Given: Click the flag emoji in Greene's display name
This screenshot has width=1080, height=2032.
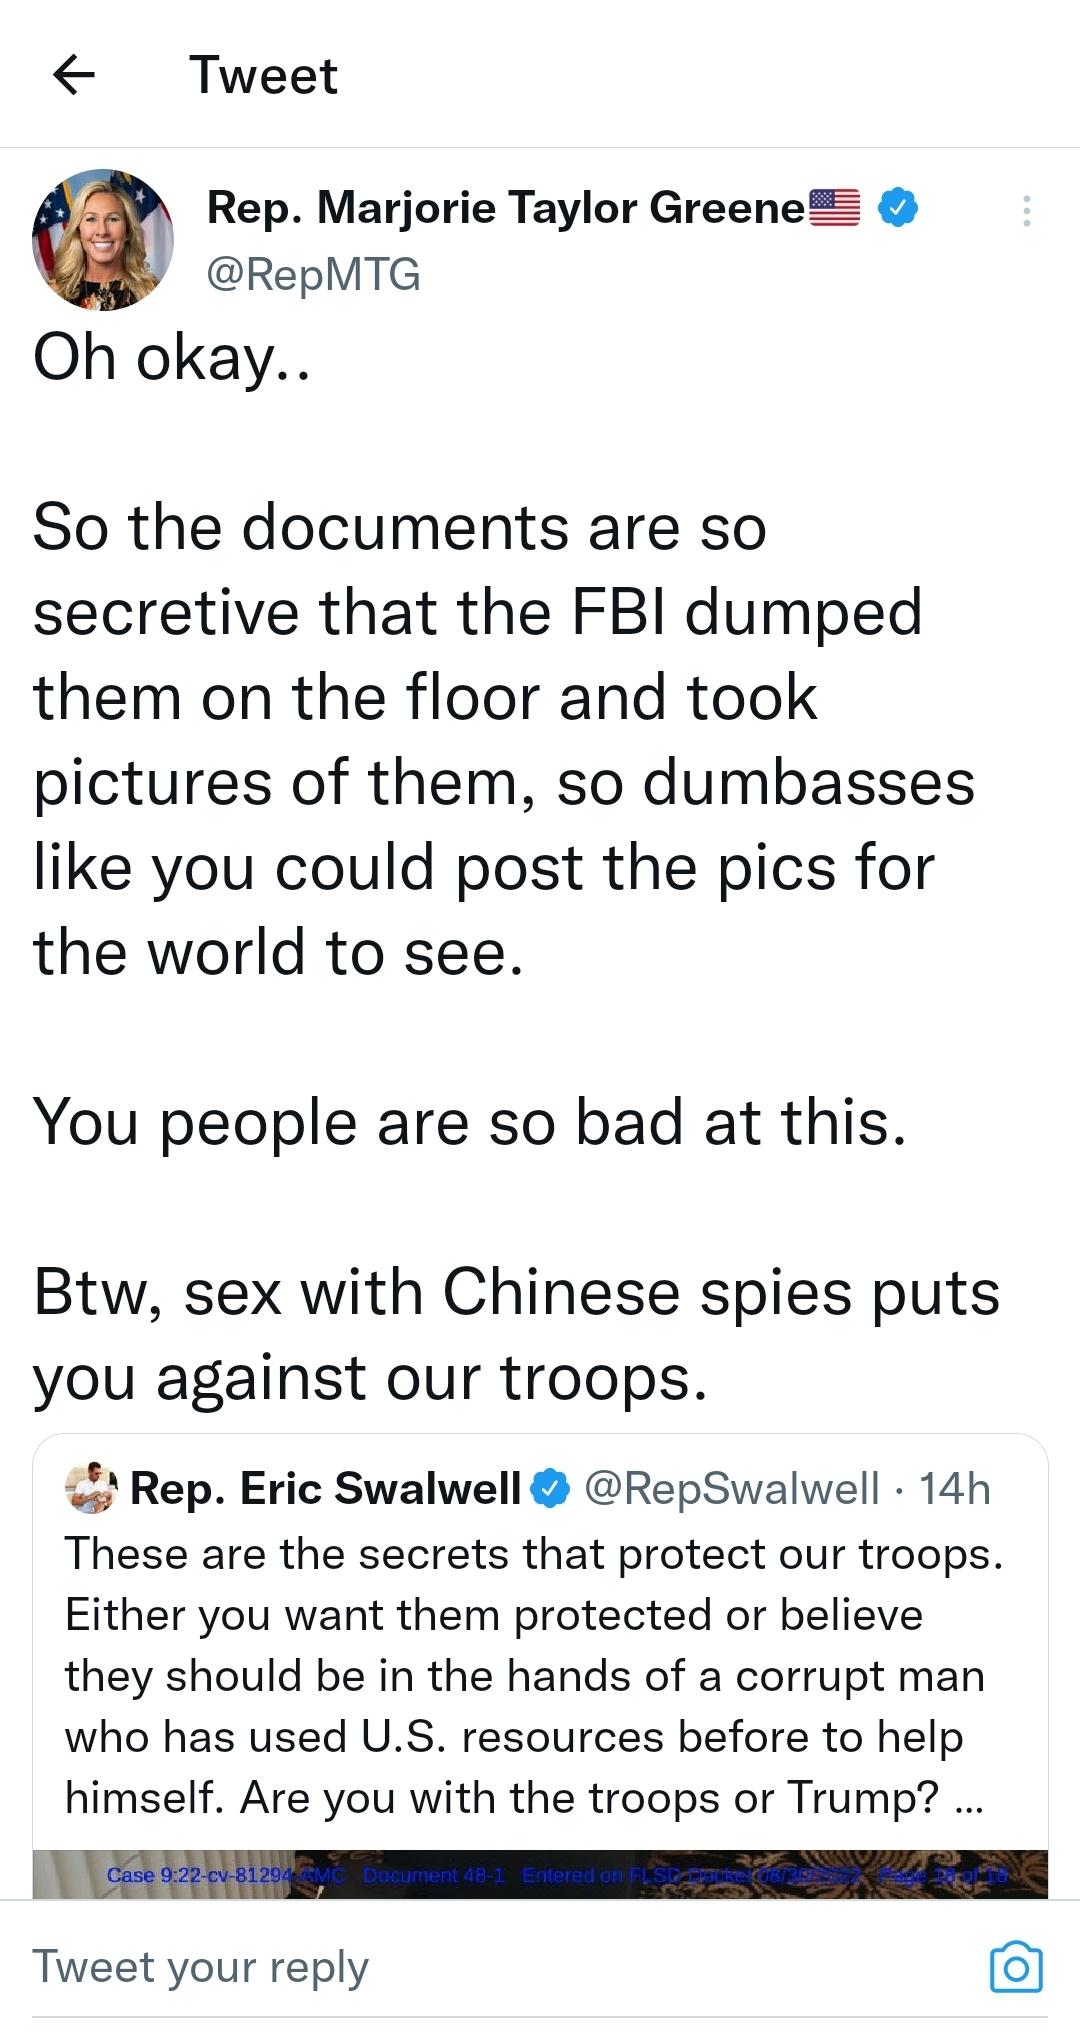Looking at the screenshot, I should [x=834, y=205].
